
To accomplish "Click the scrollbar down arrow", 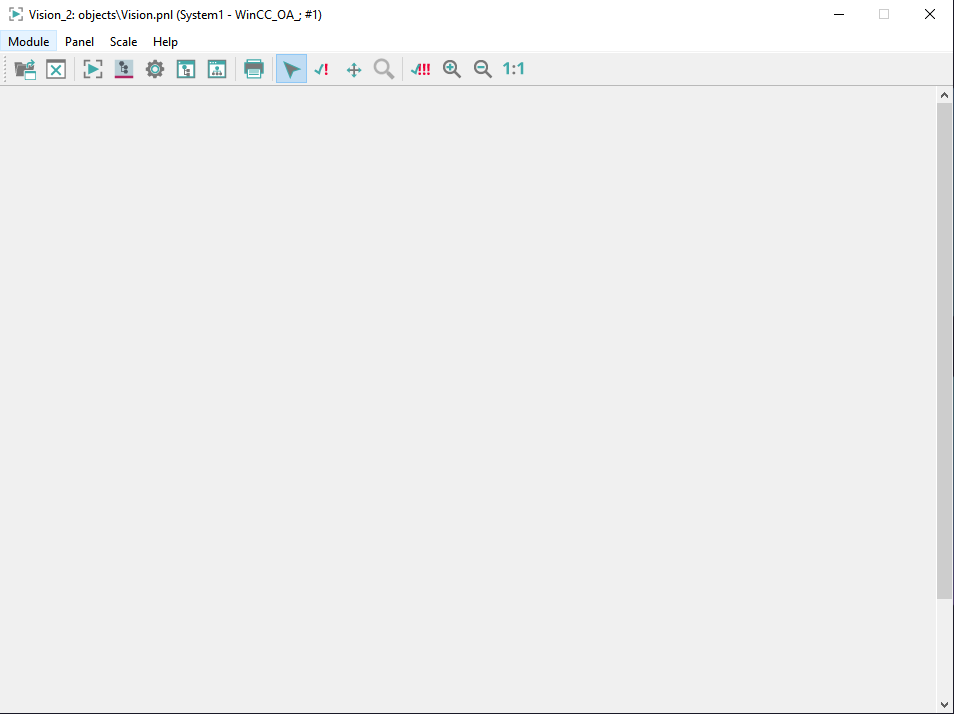I will coord(944,705).
